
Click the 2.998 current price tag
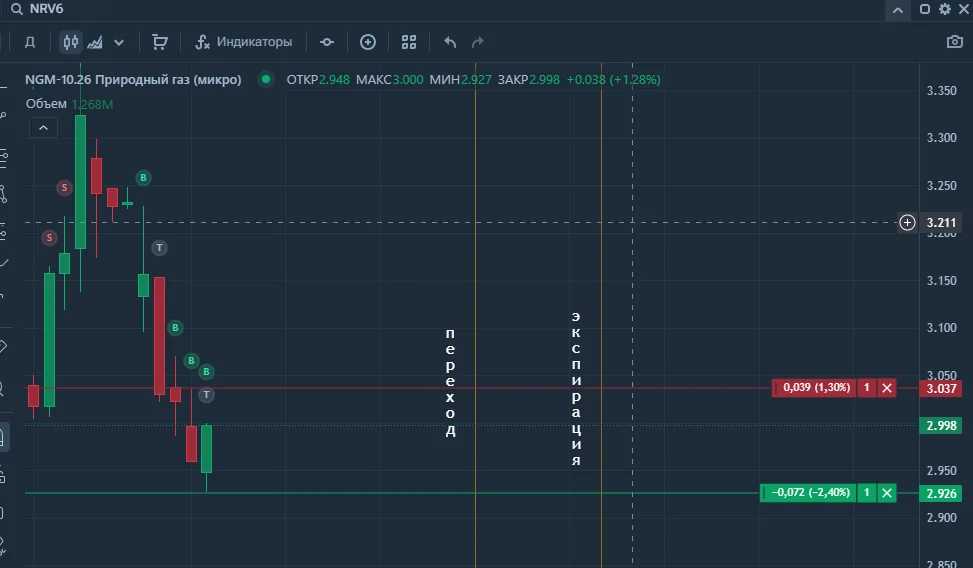(x=941, y=426)
